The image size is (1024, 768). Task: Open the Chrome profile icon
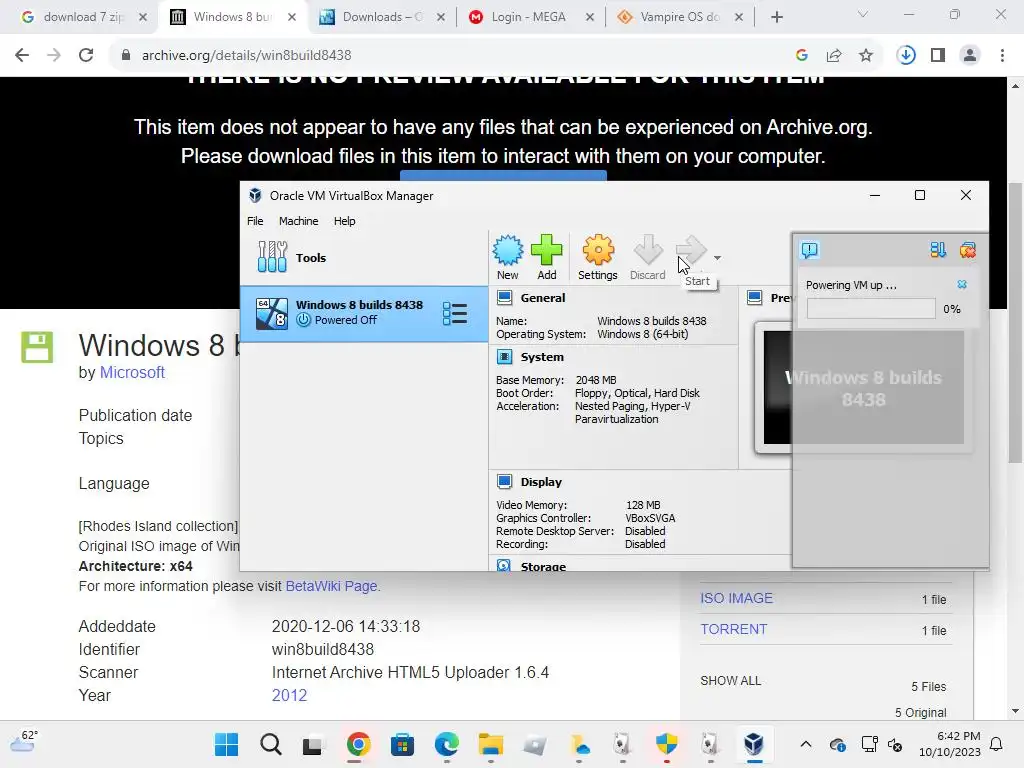[x=970, y=56]
